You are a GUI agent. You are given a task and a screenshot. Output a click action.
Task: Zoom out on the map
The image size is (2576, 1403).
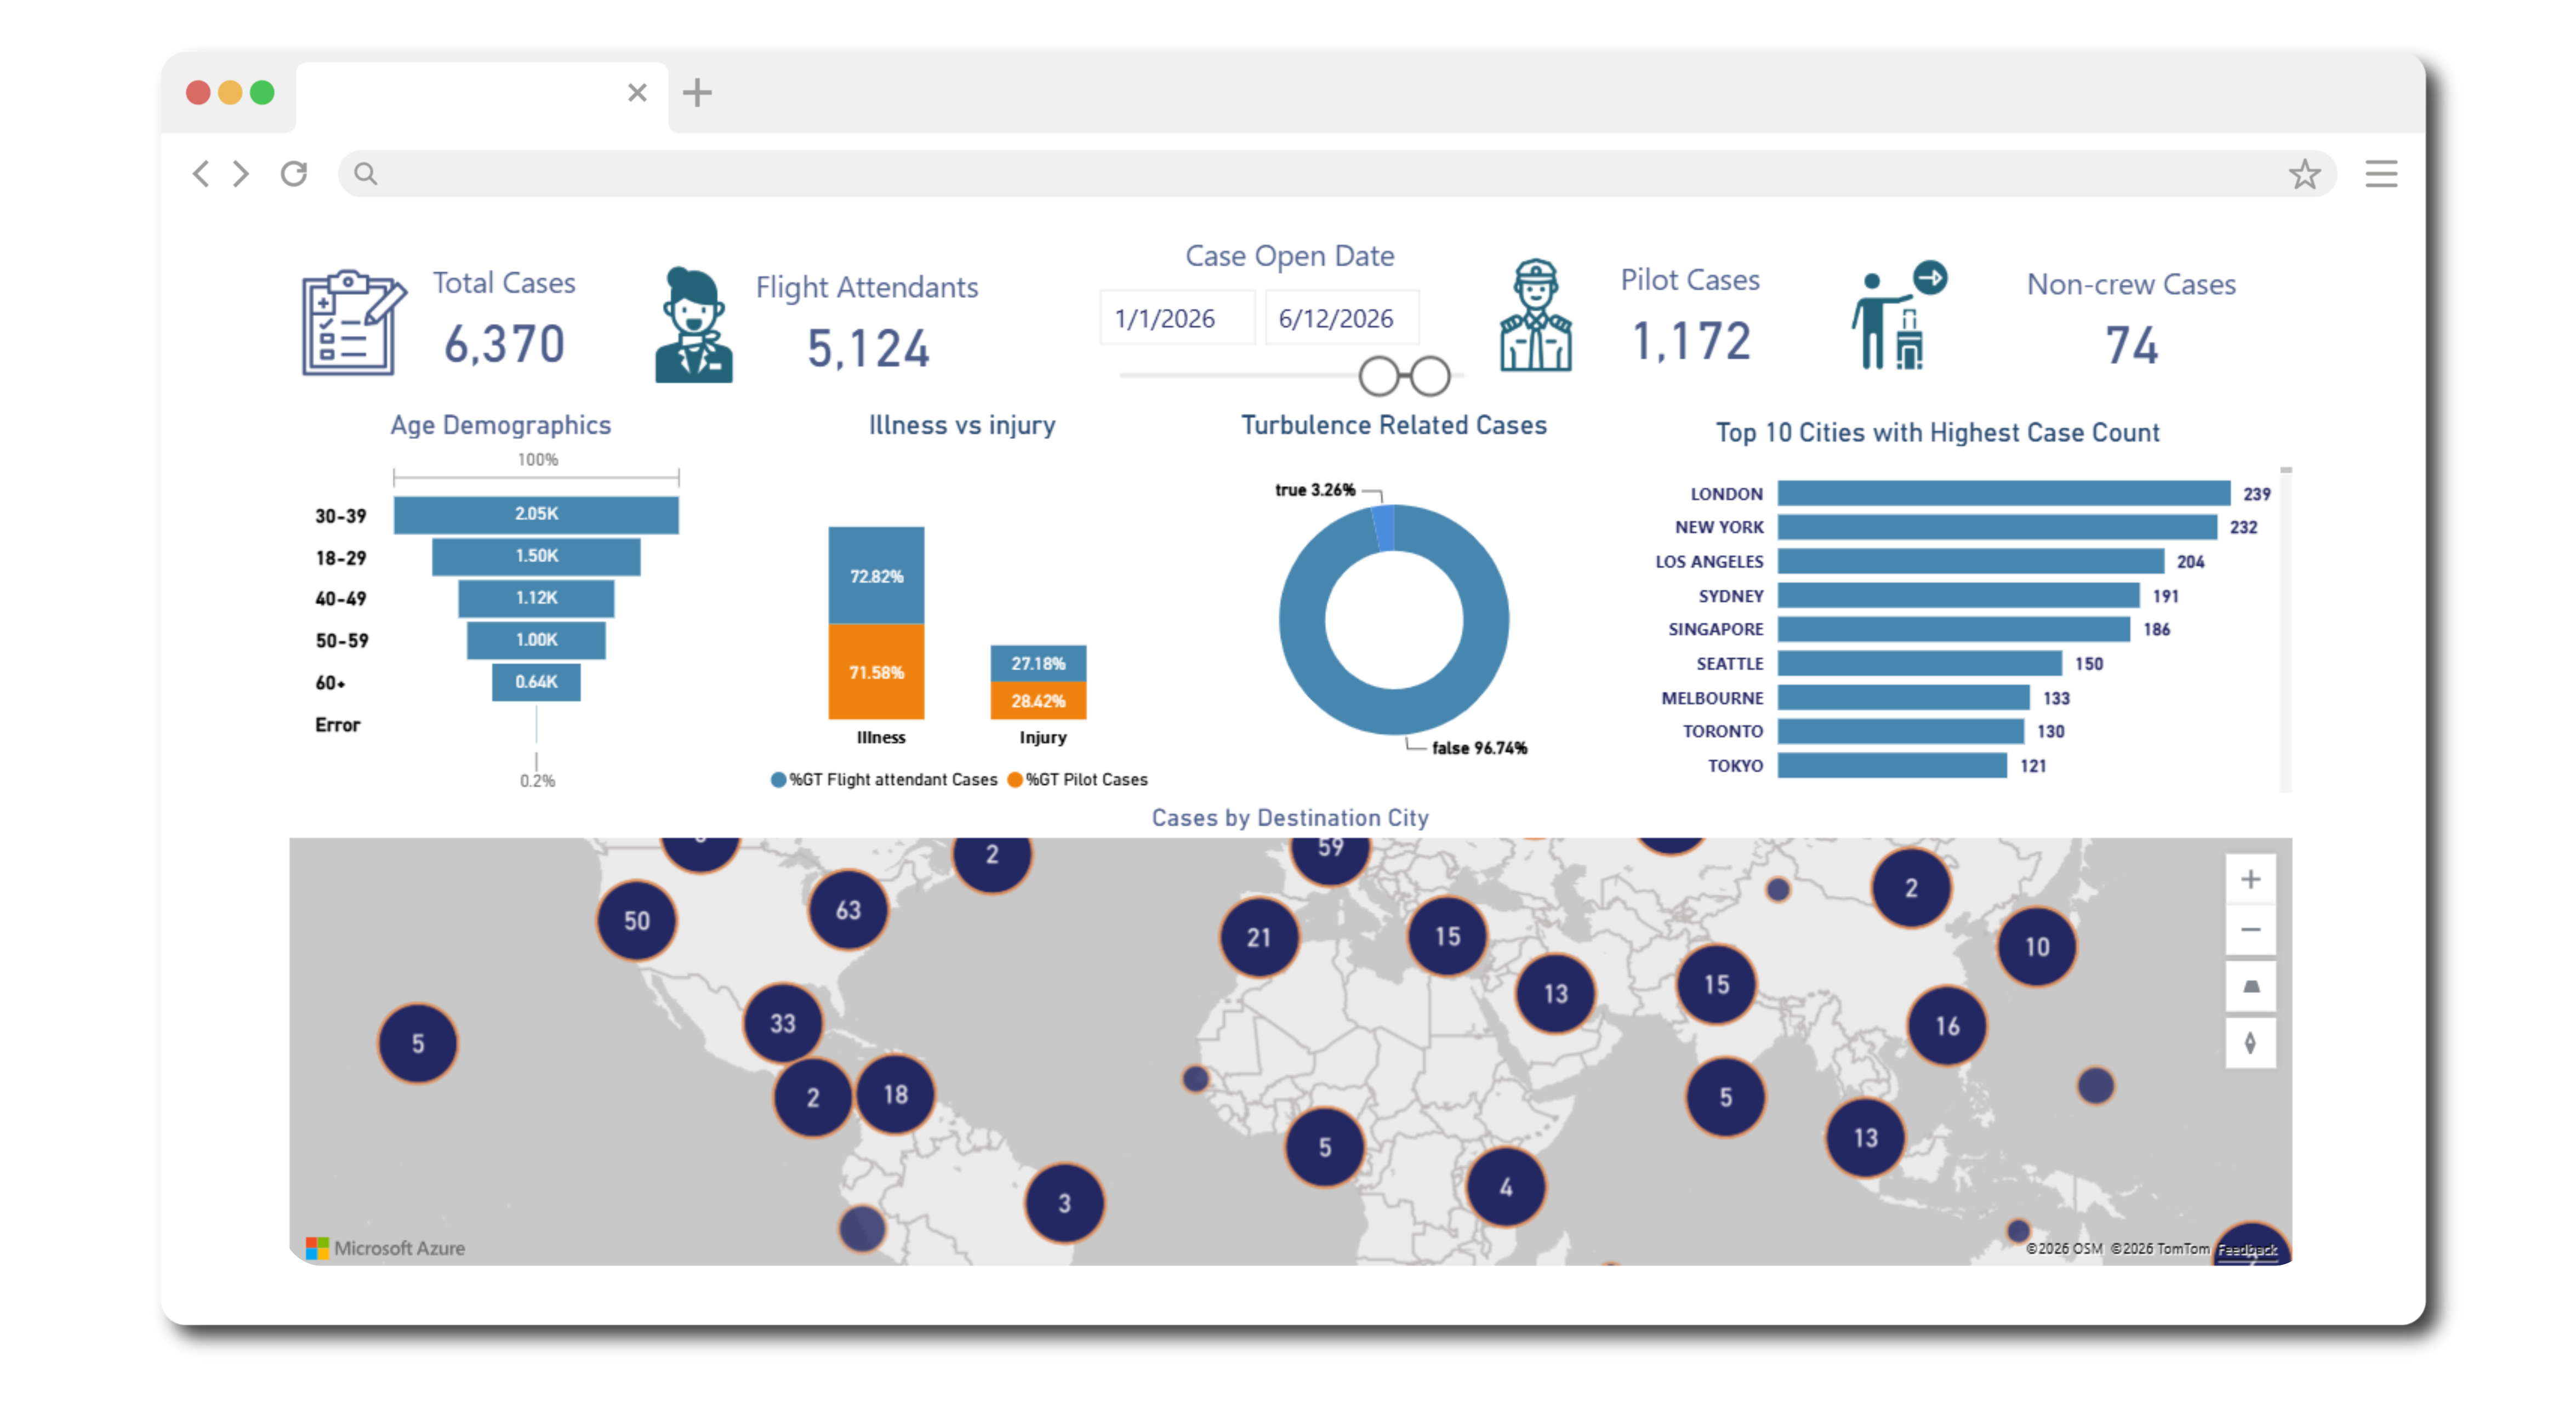point(2250,930)
